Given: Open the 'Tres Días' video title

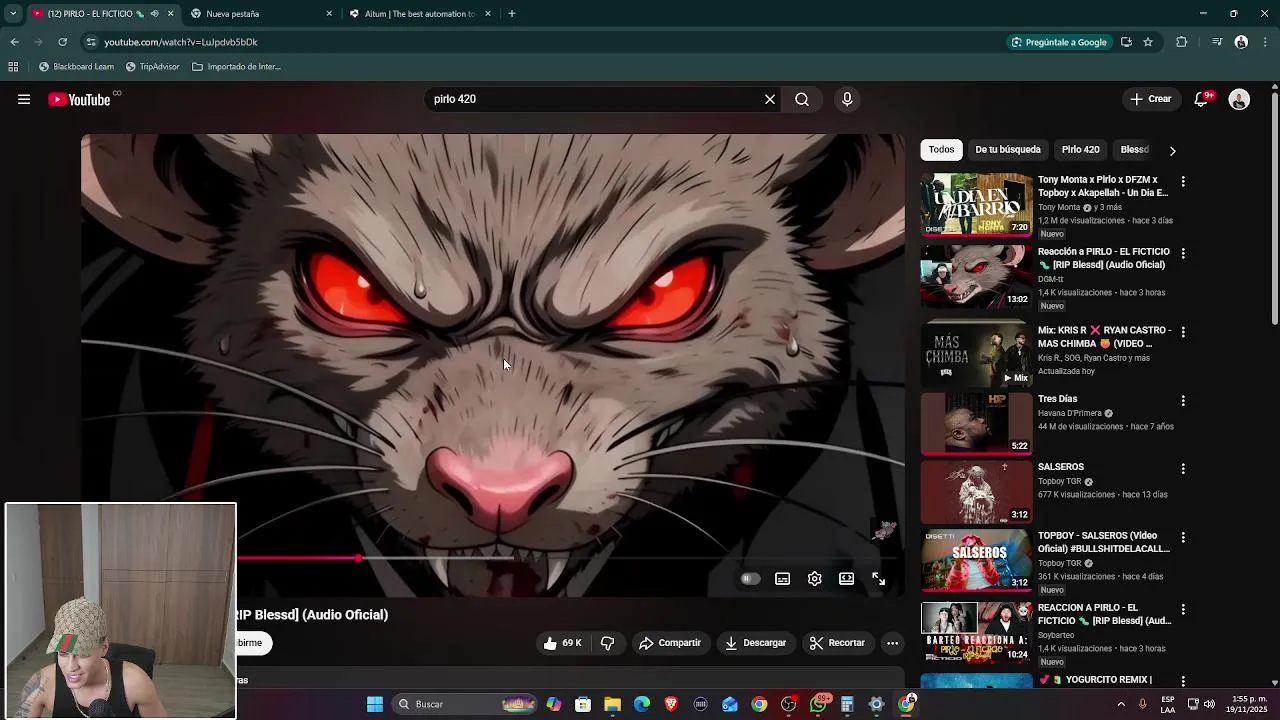Looking at the screenshot, I should pos(1057,399).
